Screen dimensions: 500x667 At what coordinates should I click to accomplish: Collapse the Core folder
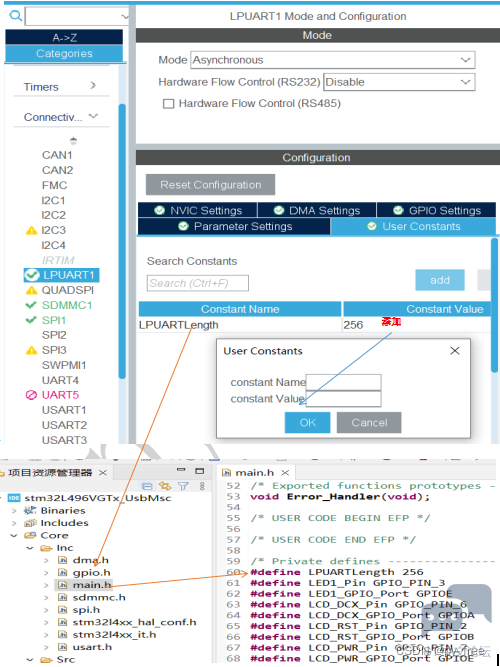pos(14,535)
